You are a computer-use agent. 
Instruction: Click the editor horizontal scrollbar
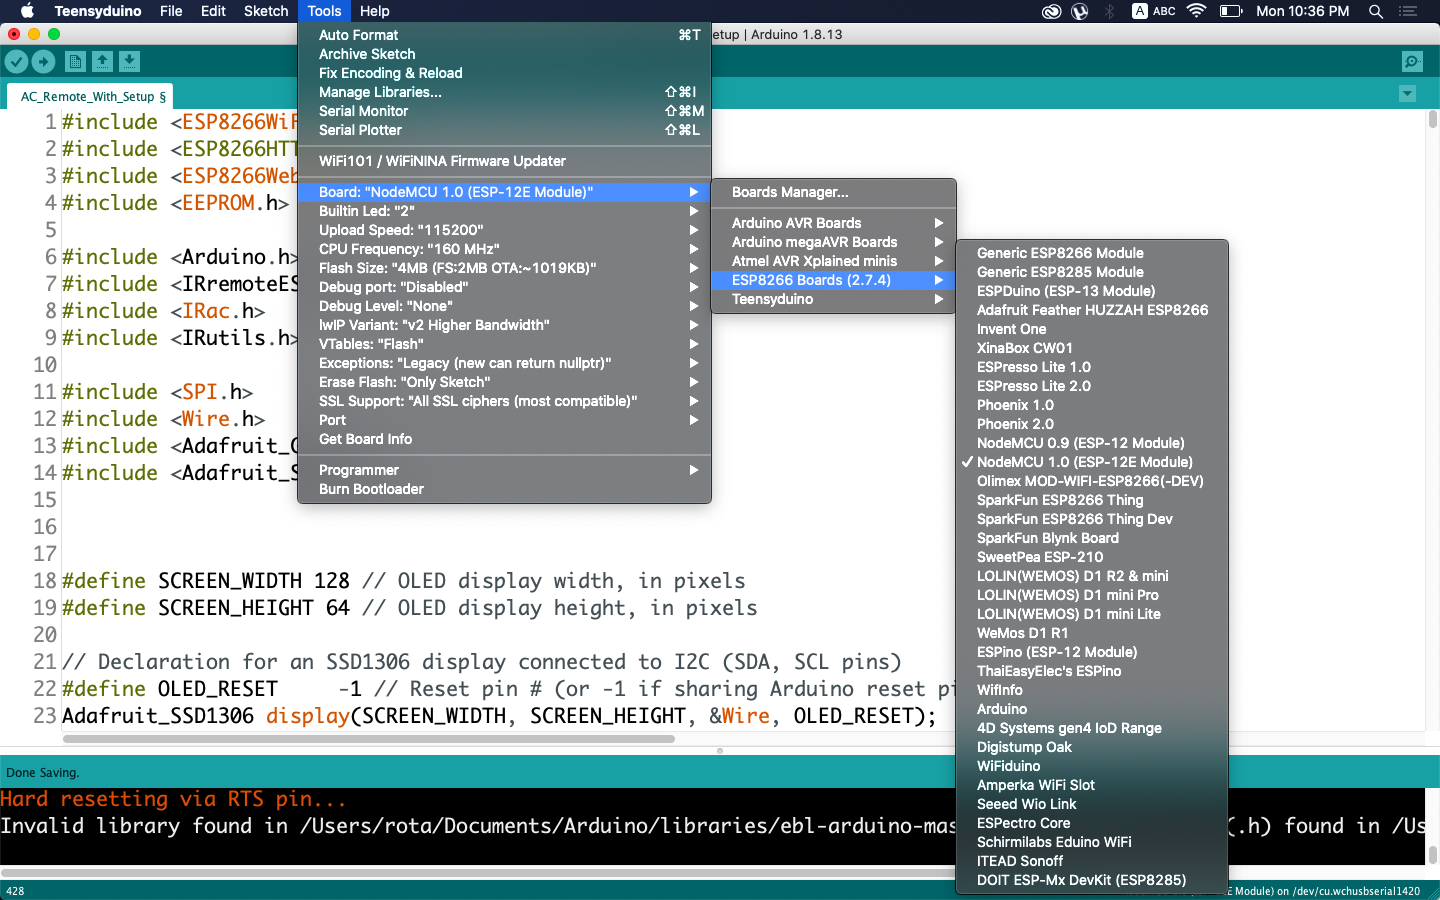tap(369, 739)
